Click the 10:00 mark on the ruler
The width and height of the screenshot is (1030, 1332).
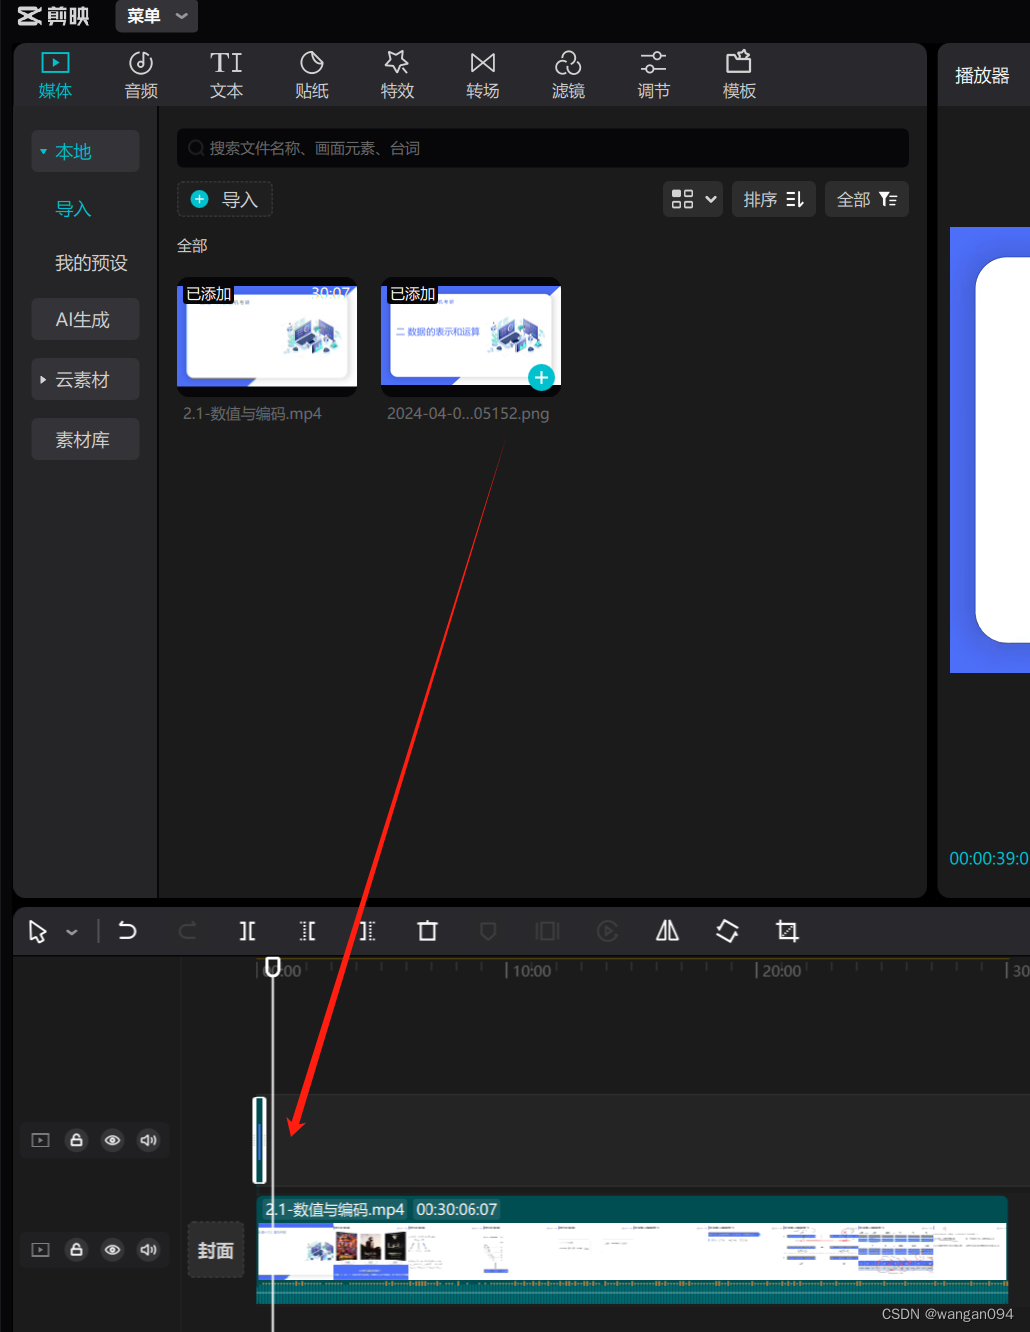[531, 971]
